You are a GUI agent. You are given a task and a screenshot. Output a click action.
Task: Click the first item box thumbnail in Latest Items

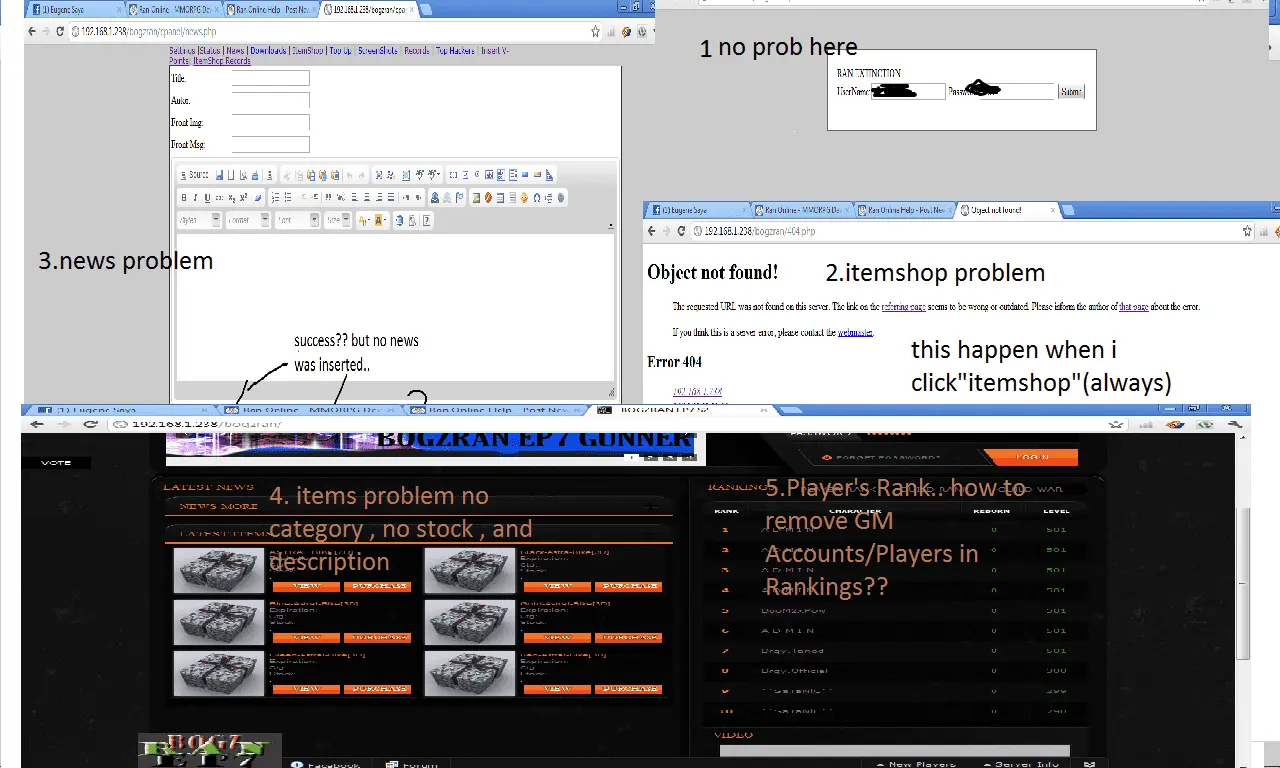tap(218, 570)
